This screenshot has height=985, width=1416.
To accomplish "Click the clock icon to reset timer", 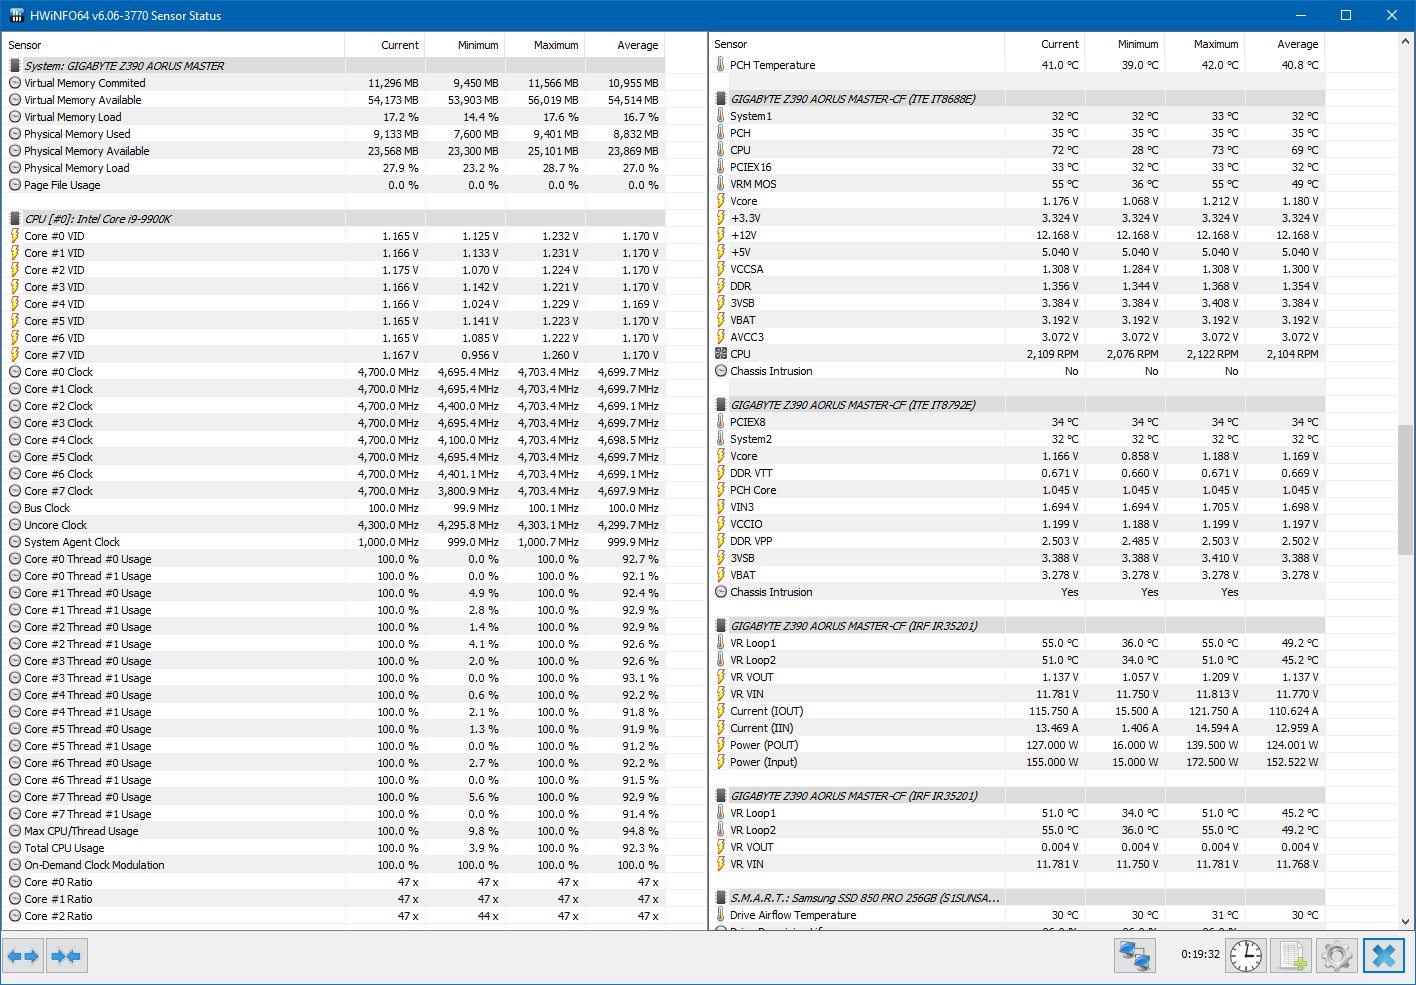I will point(1246,956).
